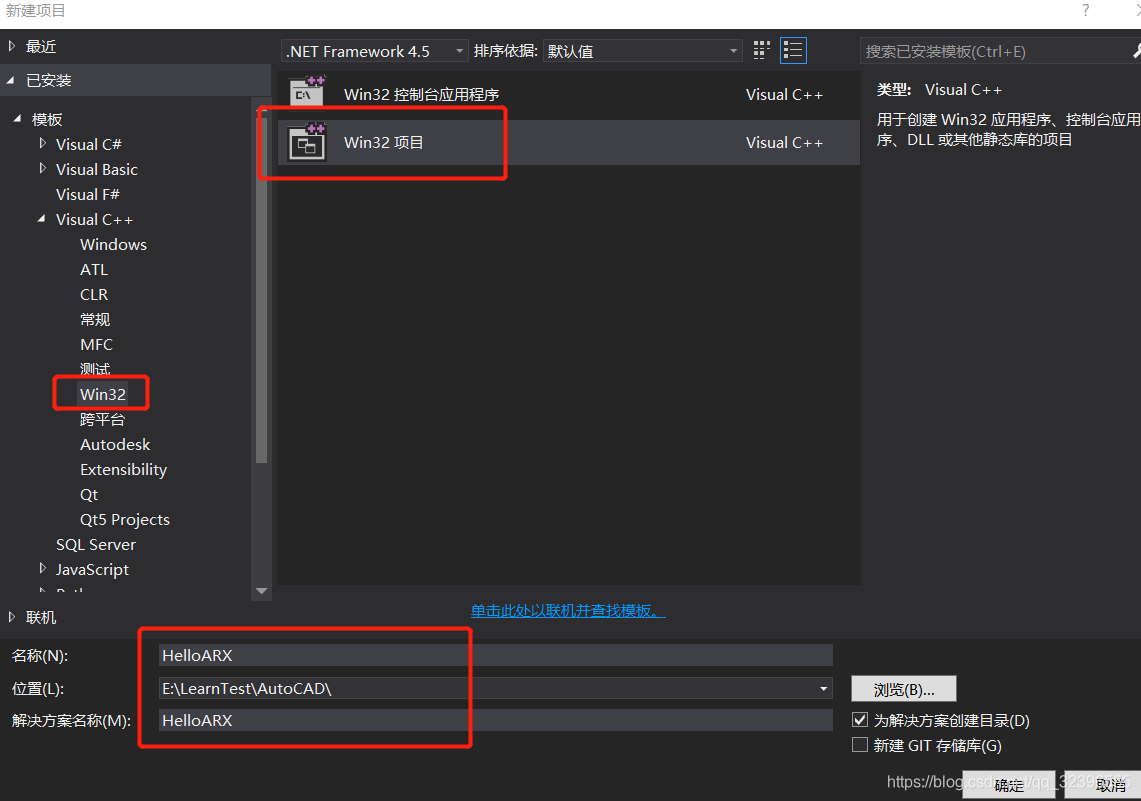Enable new GIT repository checkbox
The image size is (1141, 801).
pyautogui.click(x=860, y=744)
